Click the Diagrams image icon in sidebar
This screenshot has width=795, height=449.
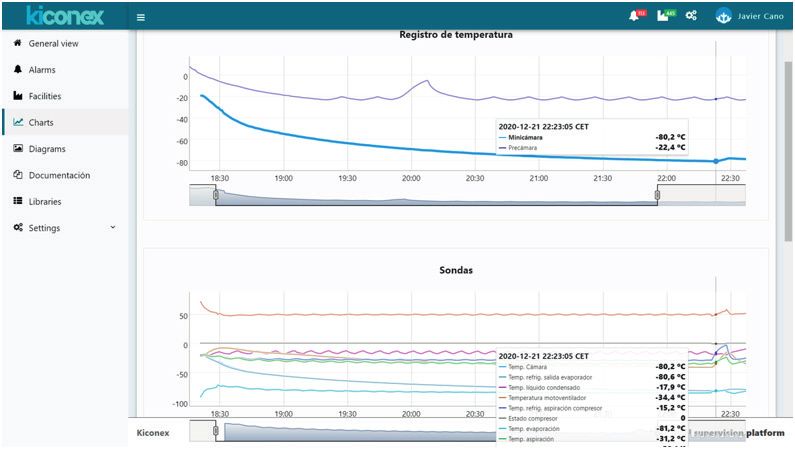point(18,149)
